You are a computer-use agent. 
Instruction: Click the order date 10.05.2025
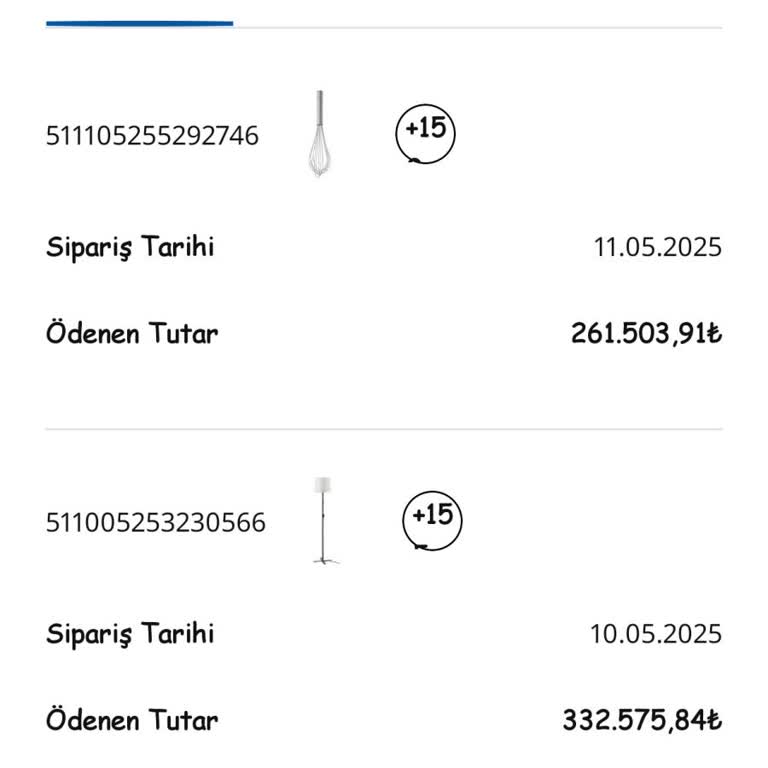tap(655, 634)
